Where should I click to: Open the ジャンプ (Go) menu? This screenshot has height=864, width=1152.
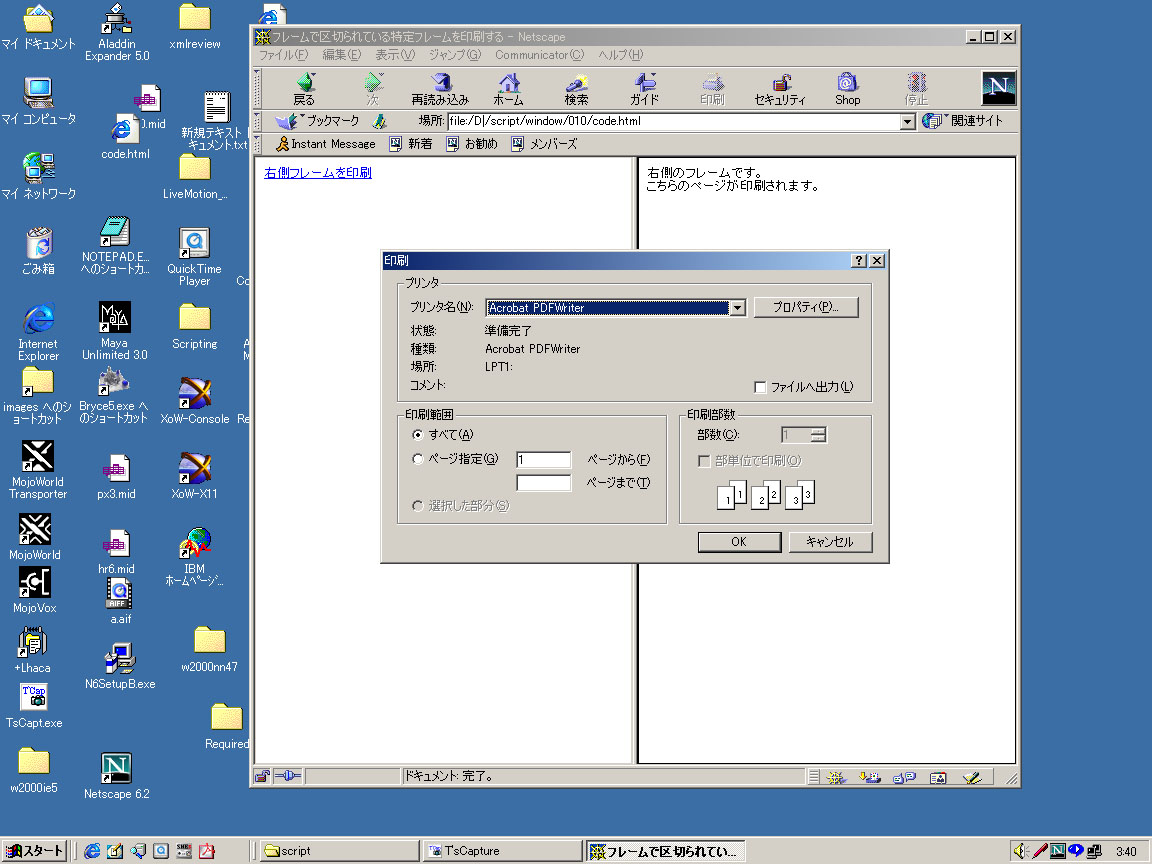[x=455, y=55]
